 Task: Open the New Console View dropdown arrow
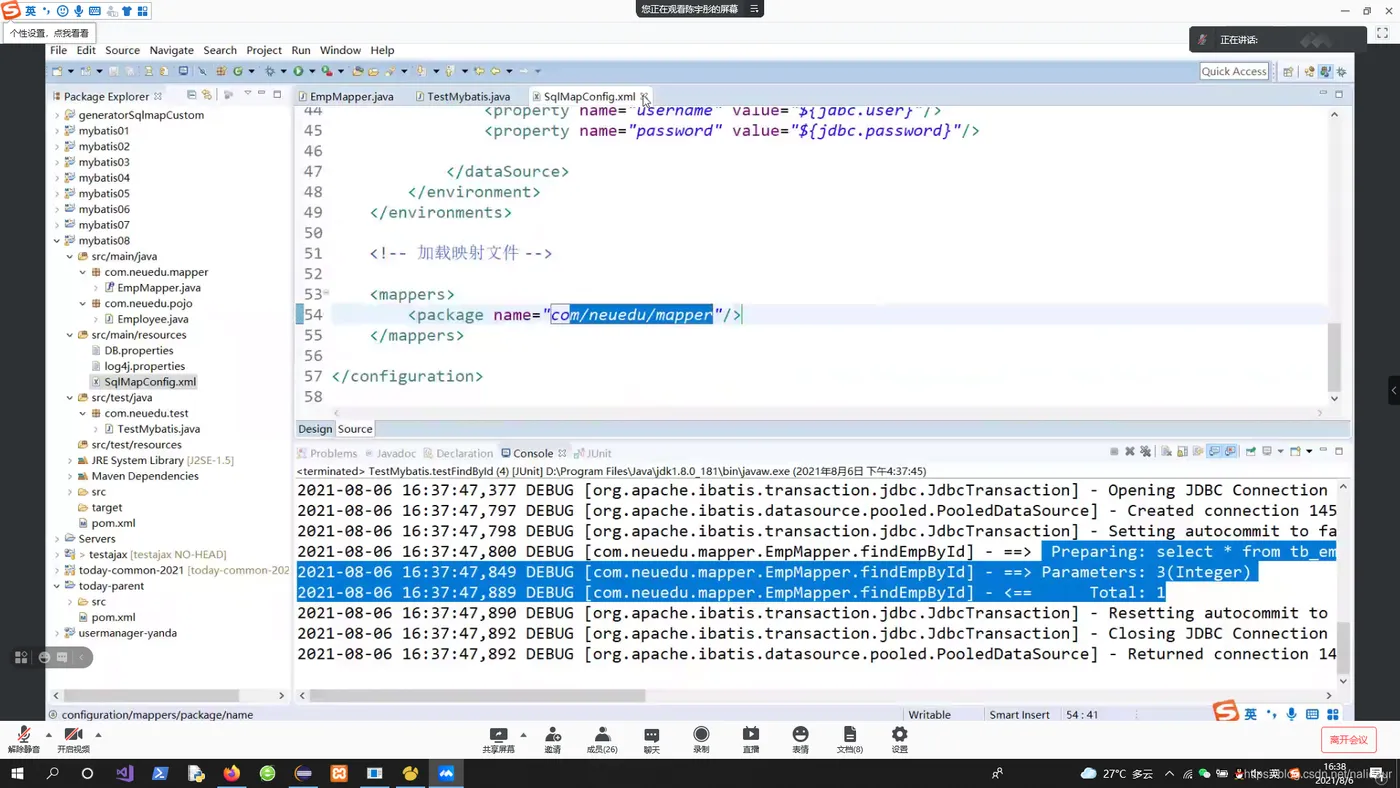pos(1309,452)
